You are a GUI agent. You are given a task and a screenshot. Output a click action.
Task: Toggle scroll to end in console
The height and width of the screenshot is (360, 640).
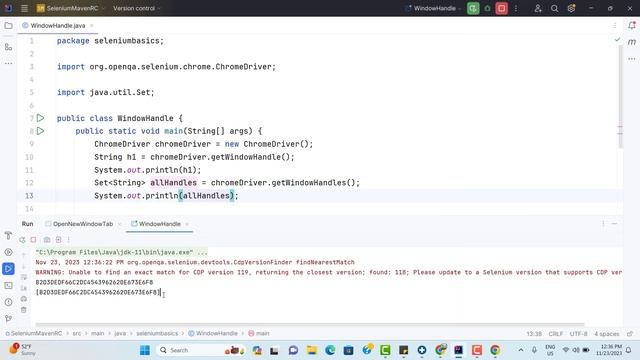click(x=24, y=288)
